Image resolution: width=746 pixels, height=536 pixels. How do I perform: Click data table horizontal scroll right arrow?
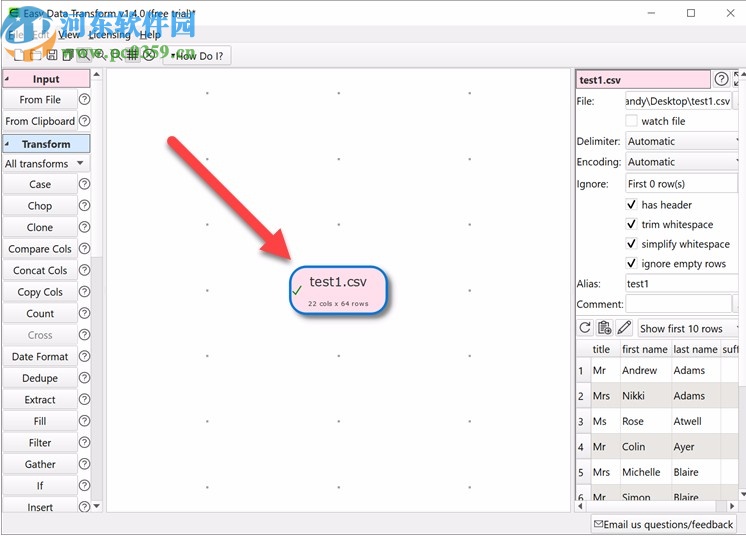(732, 506)
